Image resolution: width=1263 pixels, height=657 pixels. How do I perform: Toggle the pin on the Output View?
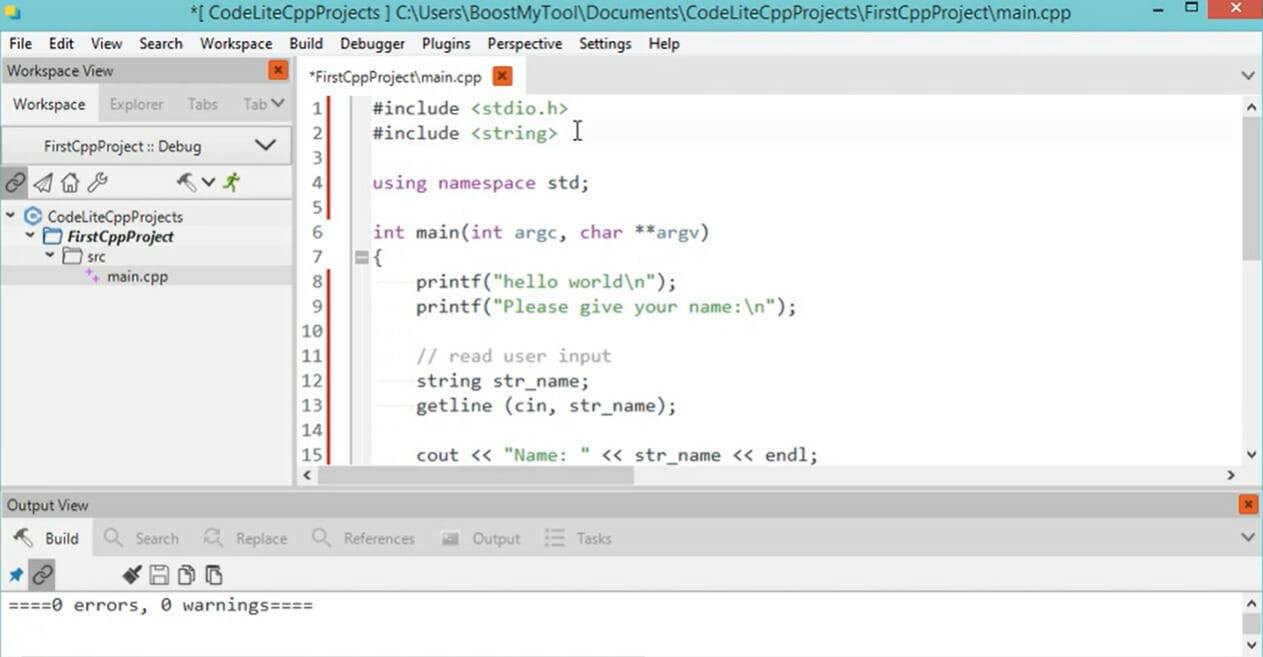click(x=16, y=574)
